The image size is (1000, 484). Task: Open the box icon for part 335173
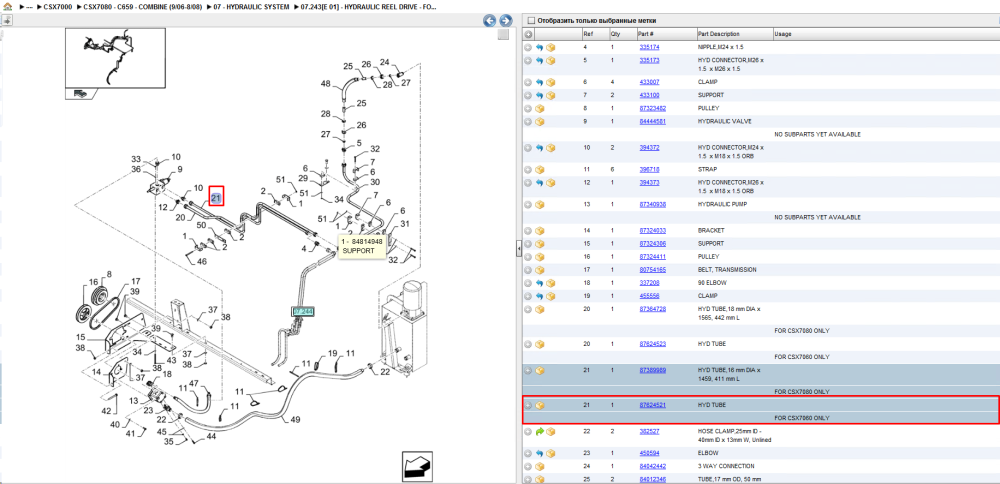pyautogui.click(x=551, y=61)
